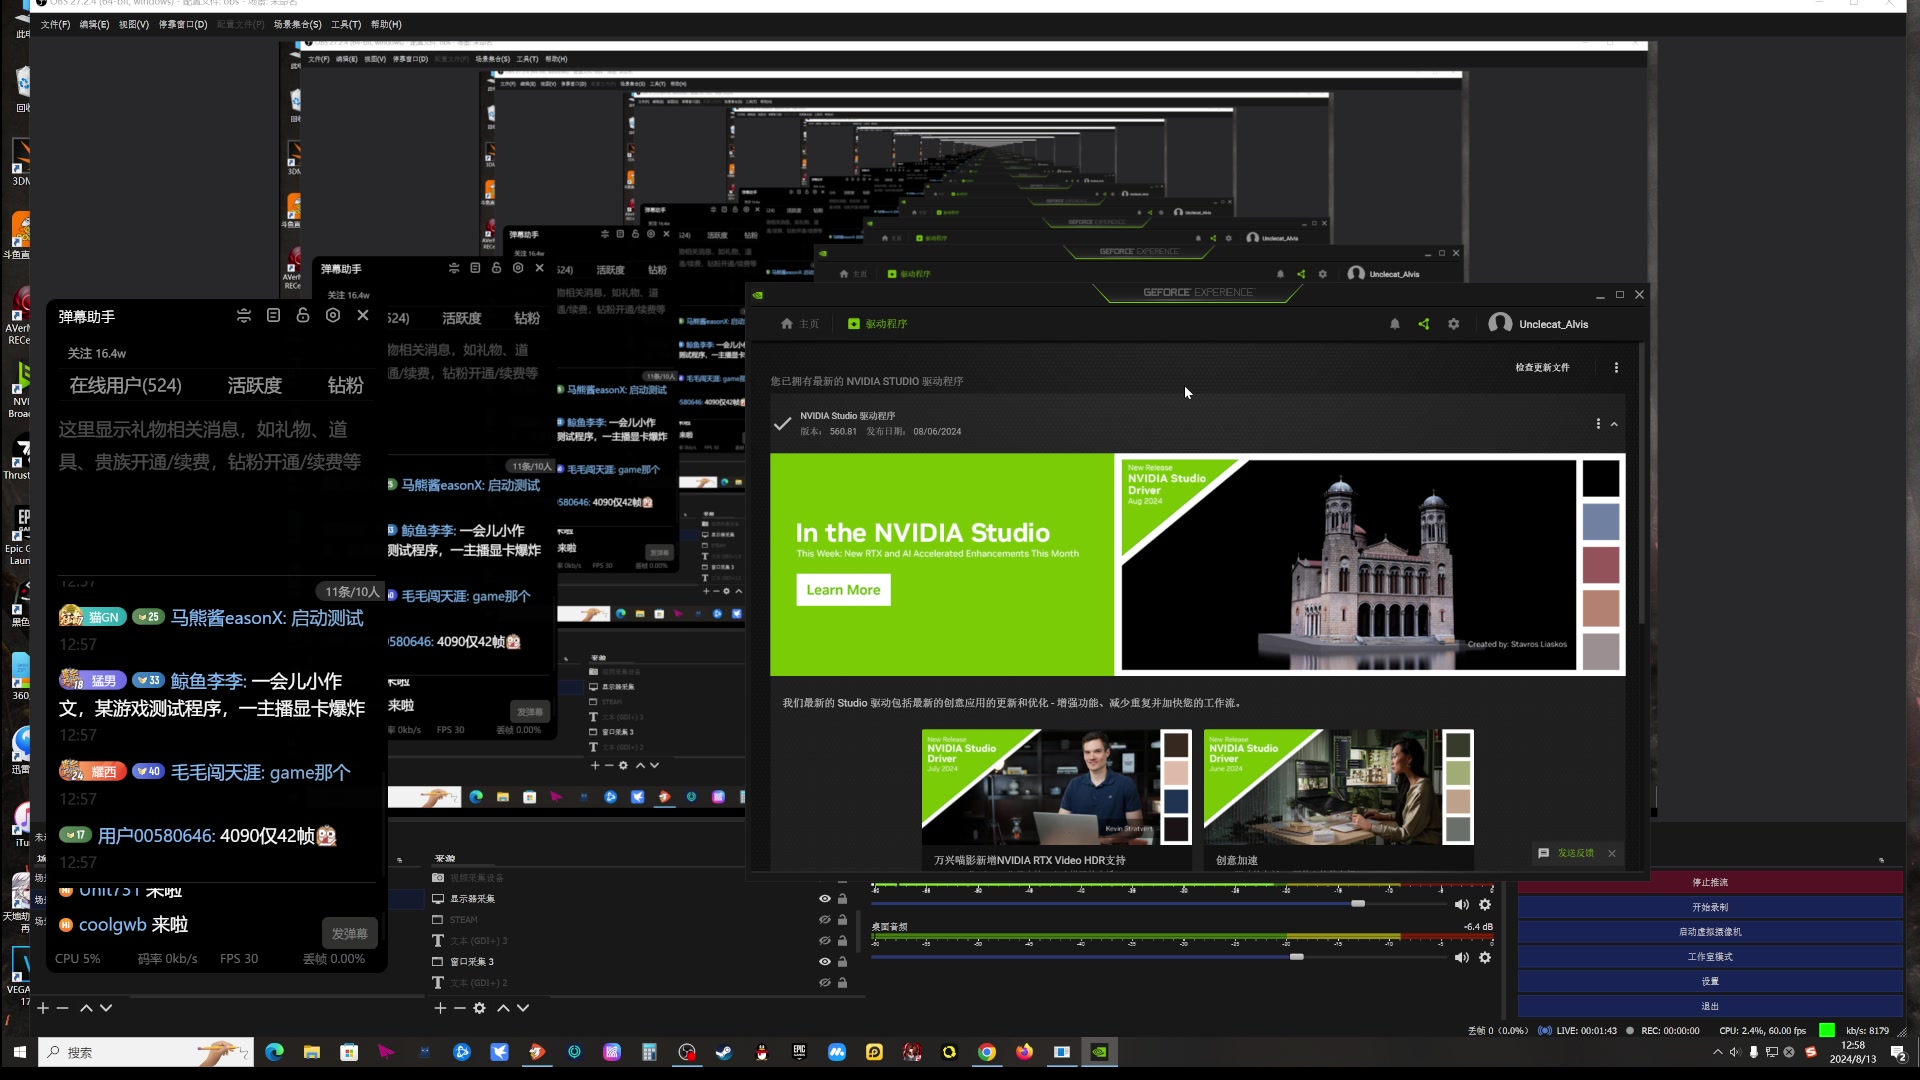Open Epic Games Launcher taskbar icon

799,1052
